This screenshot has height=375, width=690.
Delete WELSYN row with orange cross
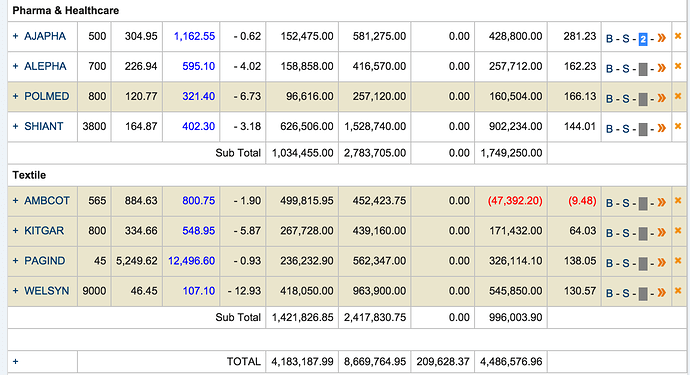678,291
